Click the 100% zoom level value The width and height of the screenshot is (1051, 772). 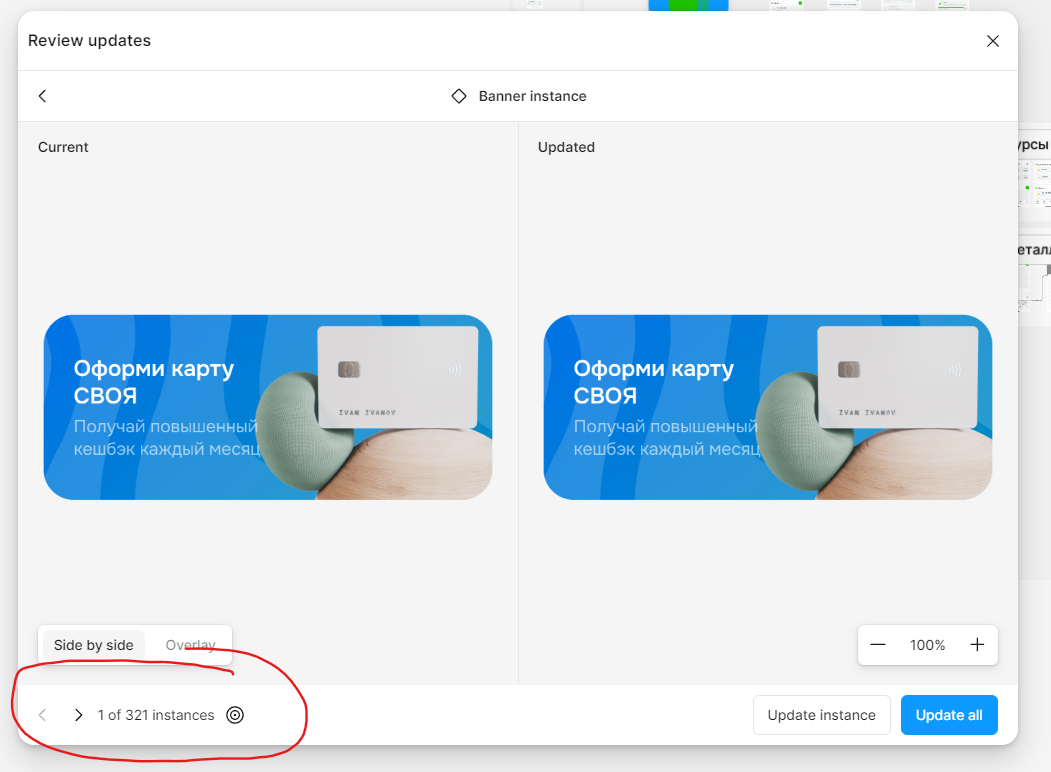click(x=927, y=645)
